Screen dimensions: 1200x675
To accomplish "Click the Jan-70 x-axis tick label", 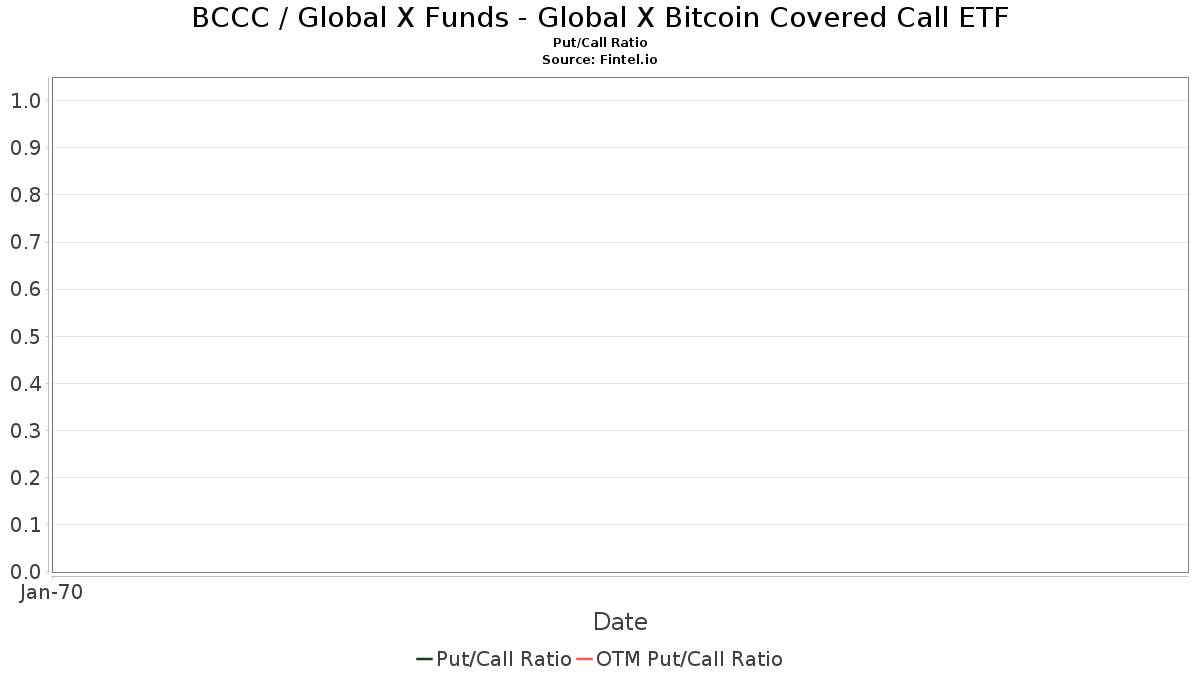I will tap(52, 592).
